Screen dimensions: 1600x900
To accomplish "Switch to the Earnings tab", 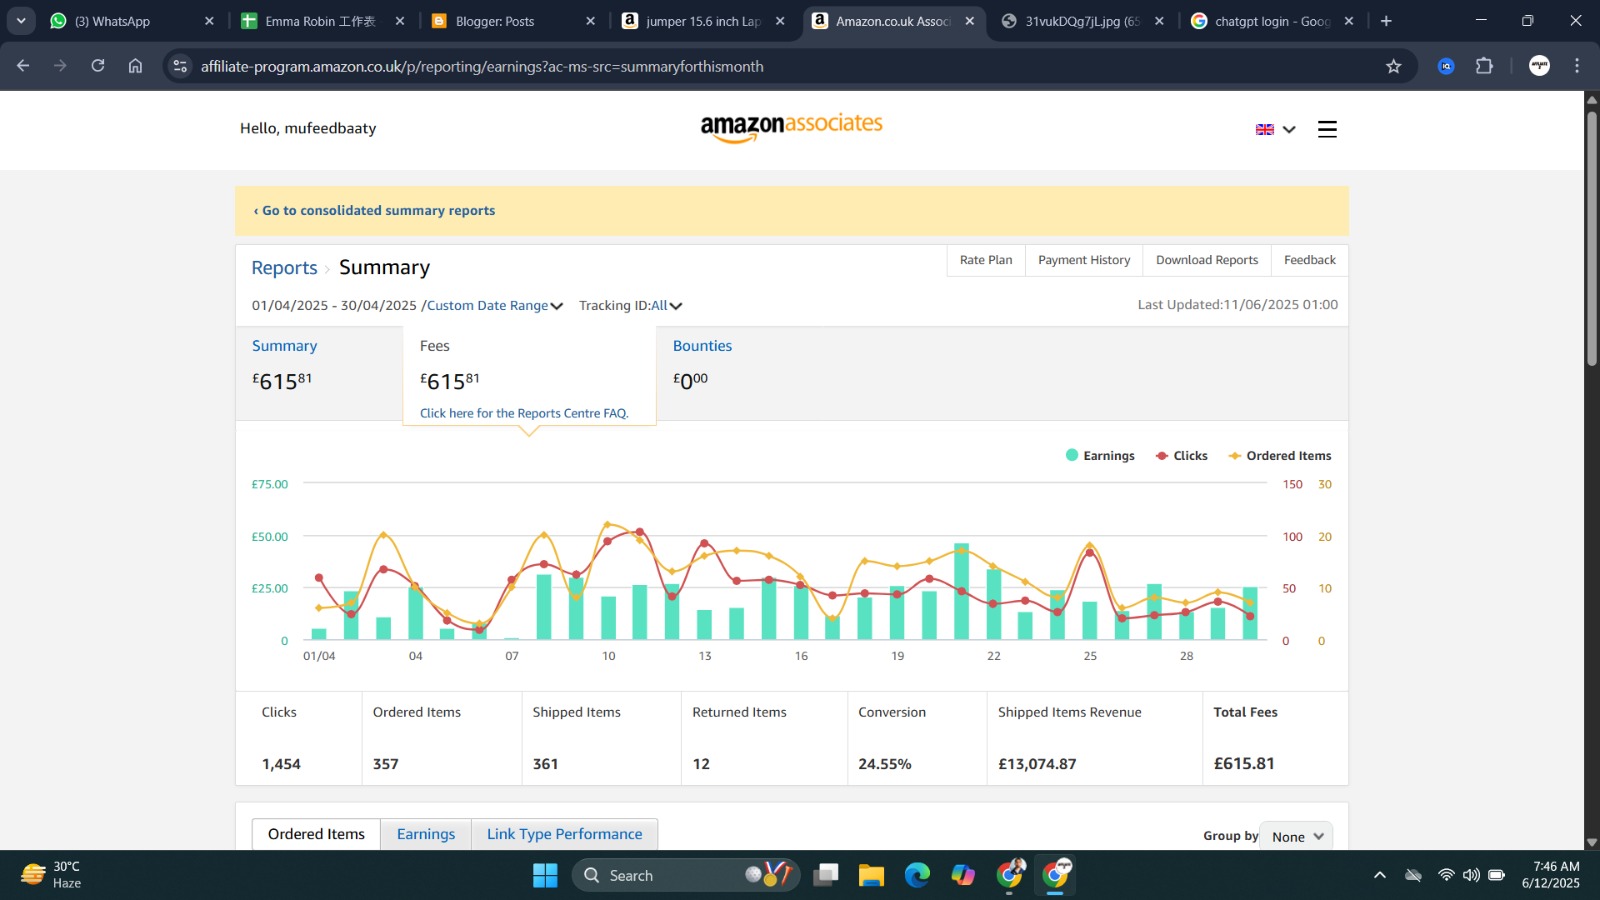I will click(425, 834).
